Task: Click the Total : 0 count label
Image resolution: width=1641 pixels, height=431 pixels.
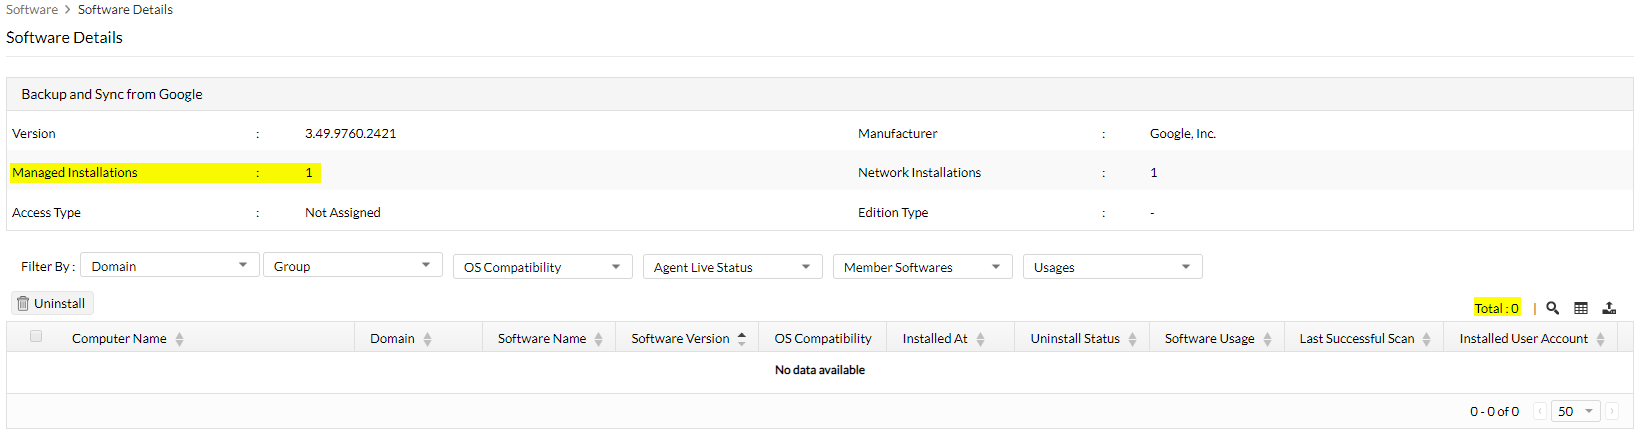Action: (1497, 308)
